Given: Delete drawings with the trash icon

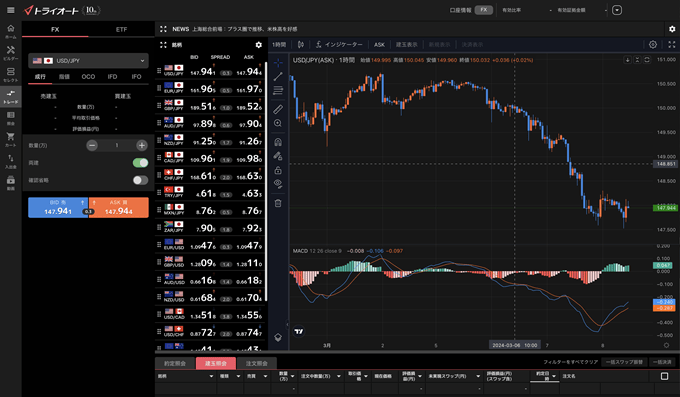Looking at the screenshot, I should [x=278, y=203].
